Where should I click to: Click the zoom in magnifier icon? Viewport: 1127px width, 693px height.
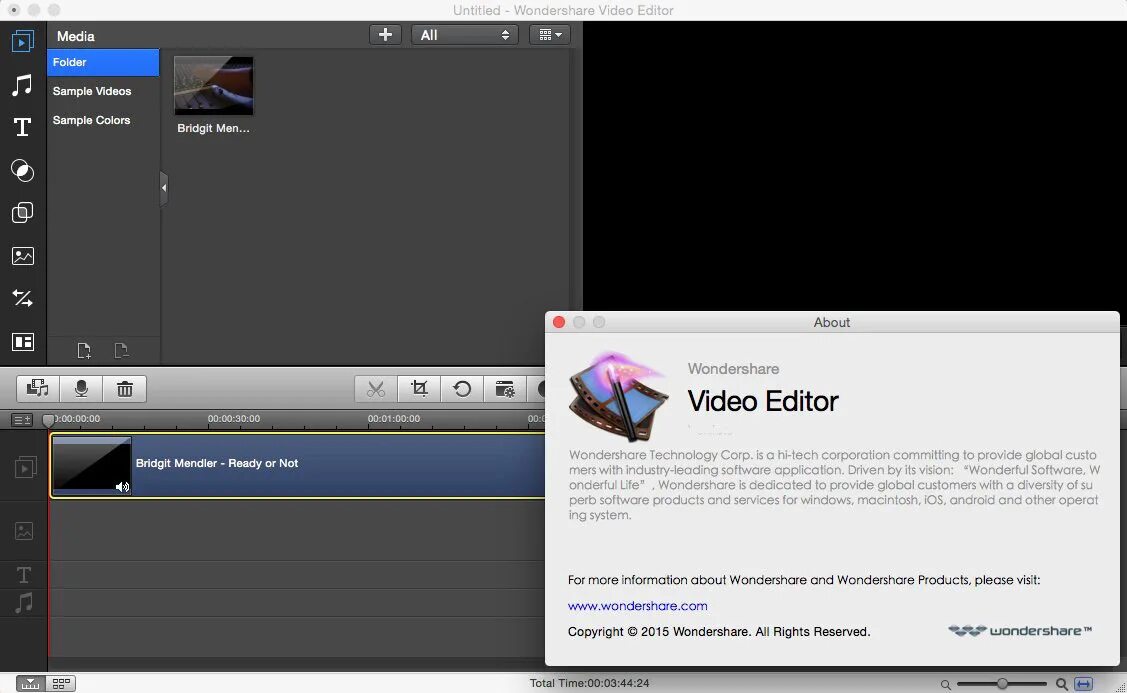1062,684
